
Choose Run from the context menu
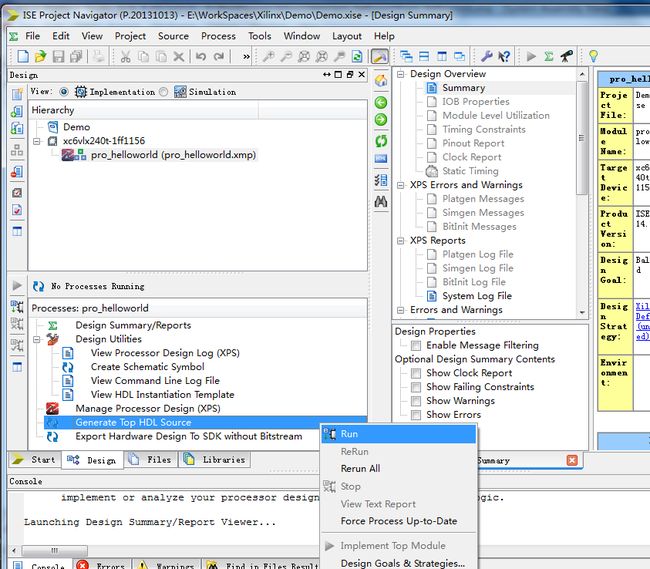[x=399, y=434]
